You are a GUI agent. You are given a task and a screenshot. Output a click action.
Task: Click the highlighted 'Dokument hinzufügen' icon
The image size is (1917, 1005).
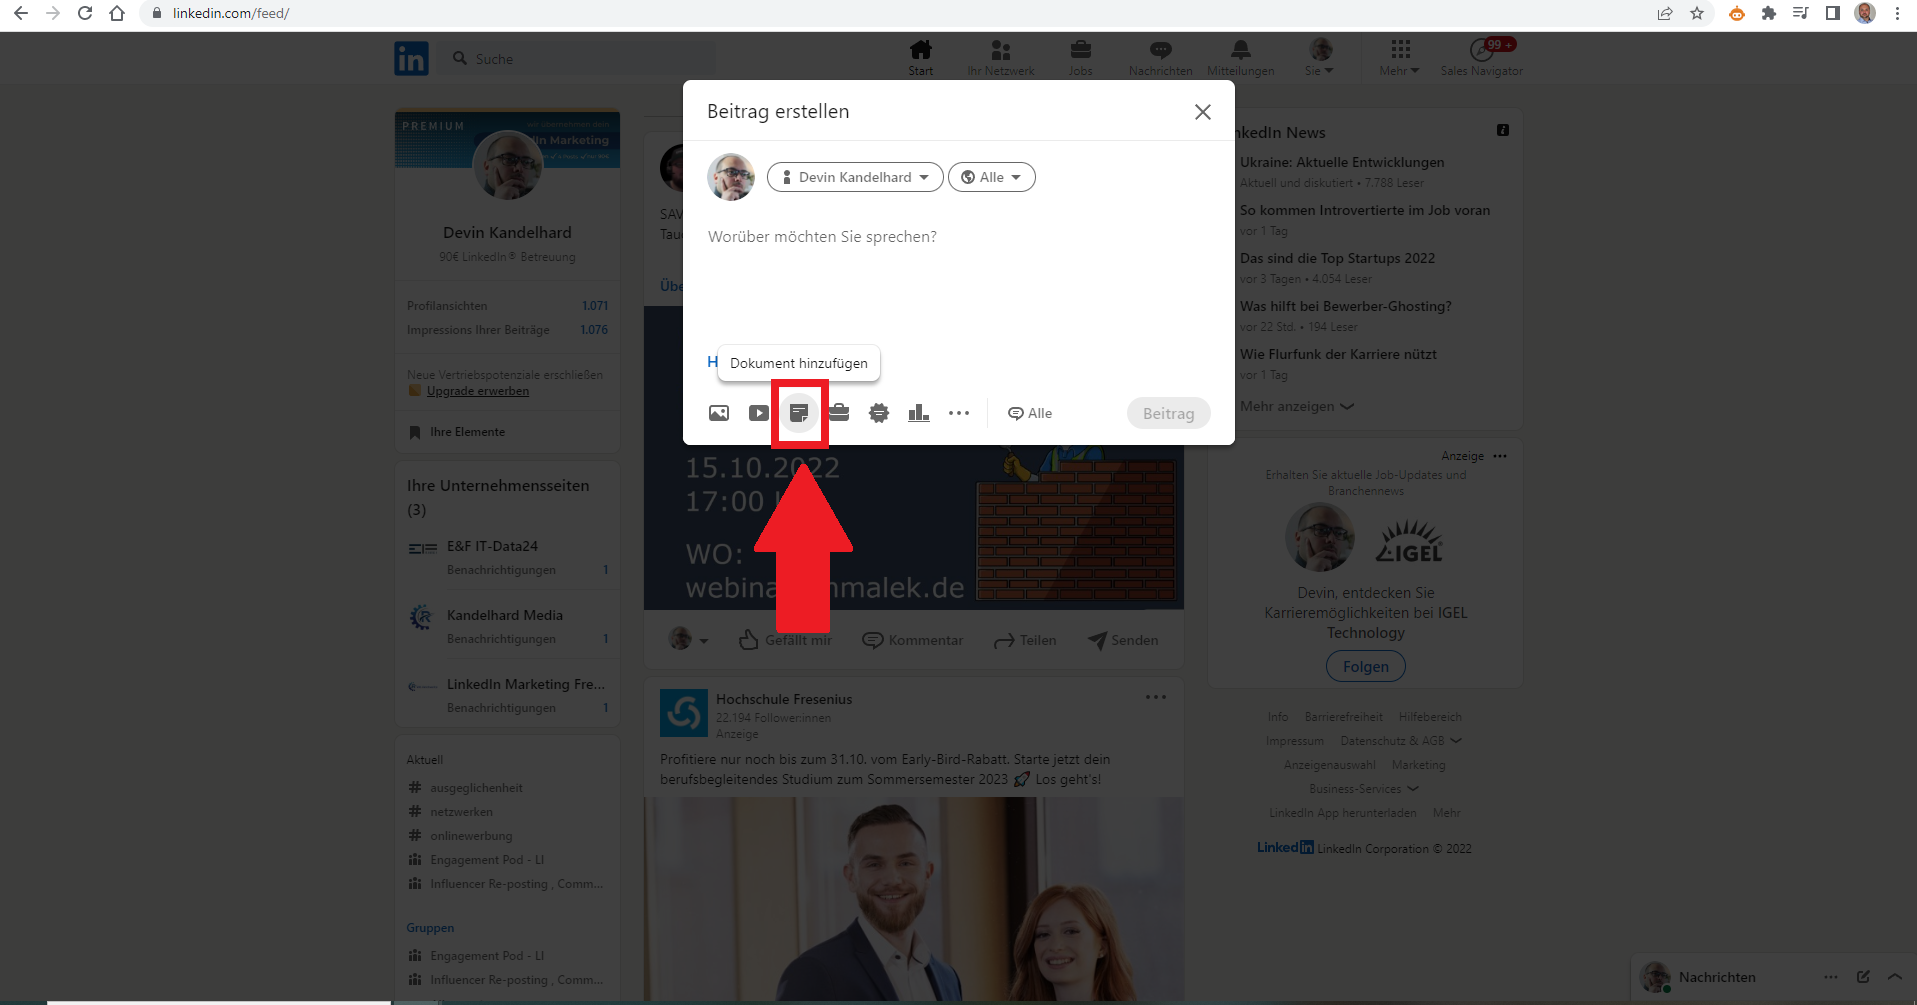pyautogui.click(x=800, y=412)
